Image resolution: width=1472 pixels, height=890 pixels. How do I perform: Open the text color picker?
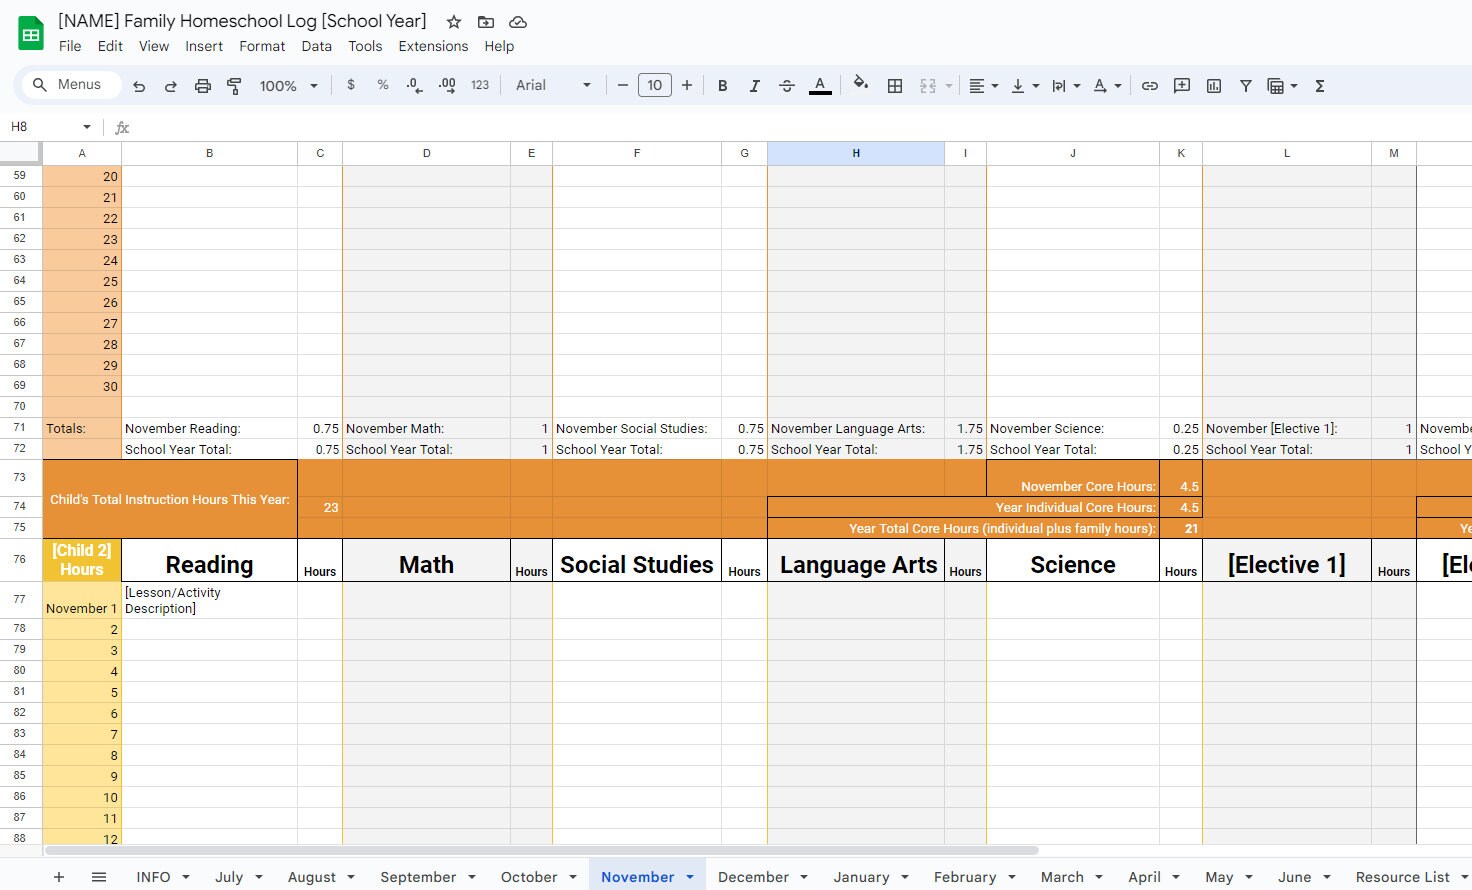(820, 85)
